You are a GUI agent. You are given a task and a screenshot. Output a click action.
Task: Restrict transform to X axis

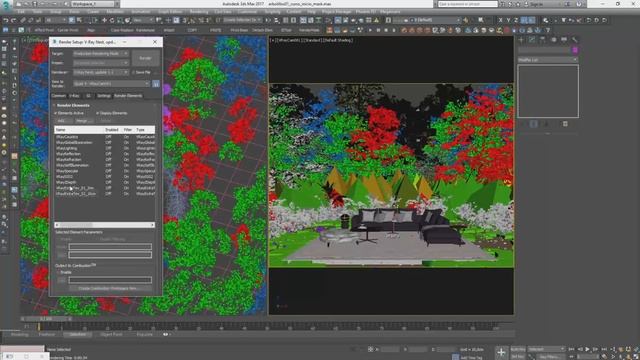(x=500, y=20)
